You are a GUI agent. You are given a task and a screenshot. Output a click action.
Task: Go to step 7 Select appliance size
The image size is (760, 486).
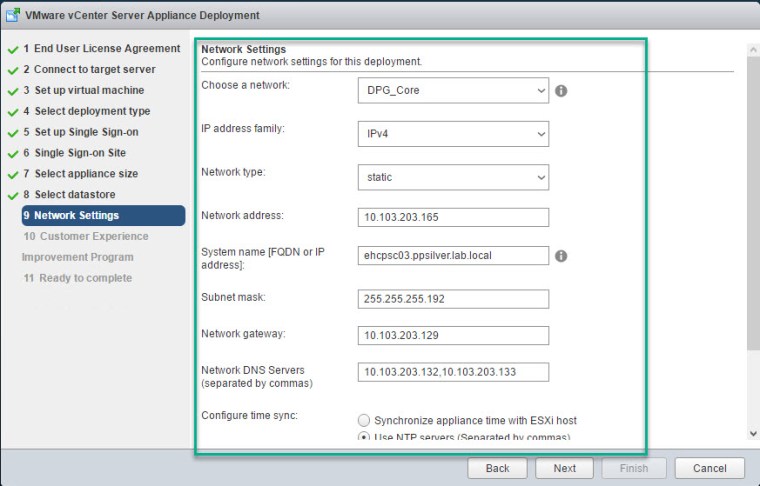pyautogui.click(x=80, y=173)
